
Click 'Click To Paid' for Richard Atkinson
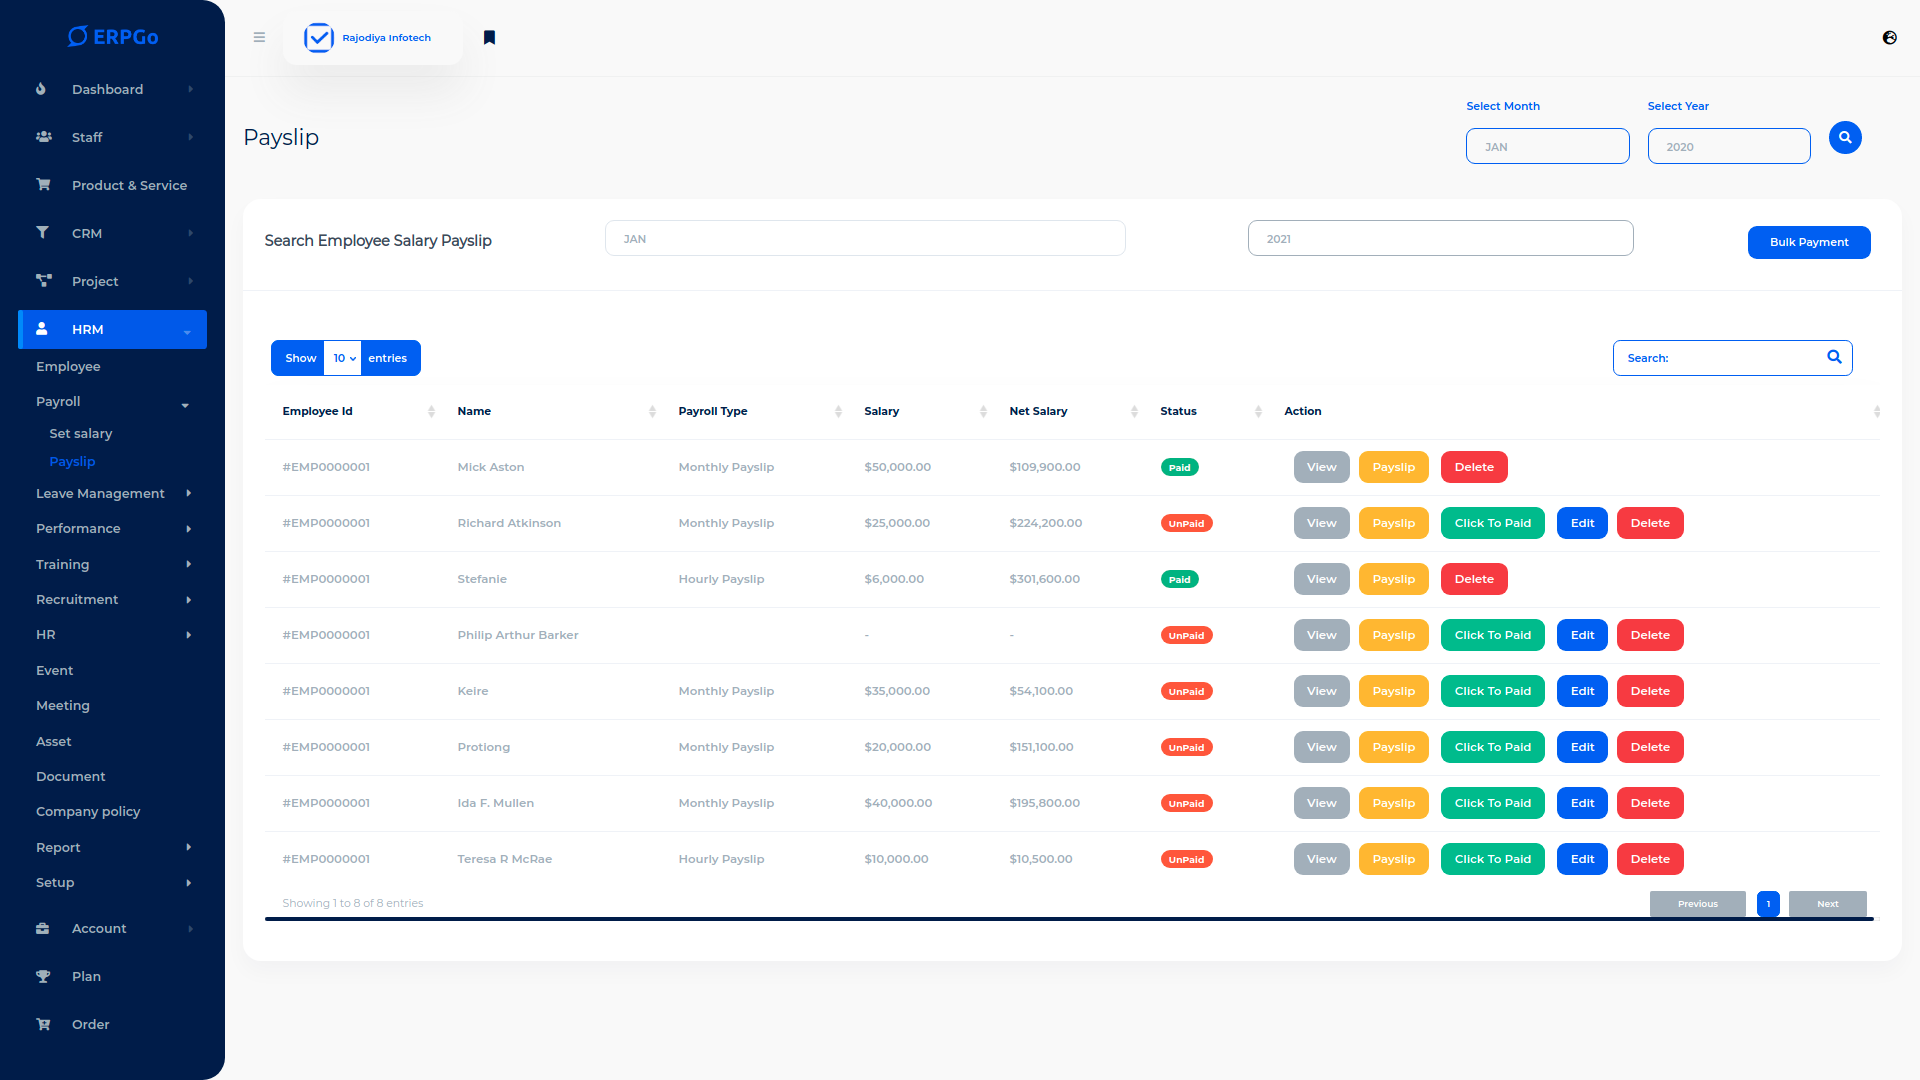1492,523
